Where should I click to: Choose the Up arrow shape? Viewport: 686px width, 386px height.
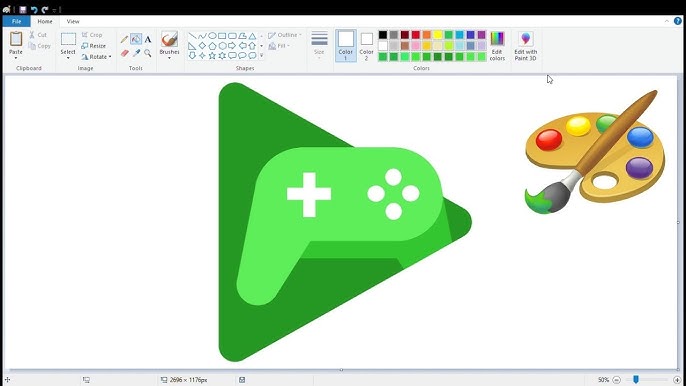[x=252, y=46]
